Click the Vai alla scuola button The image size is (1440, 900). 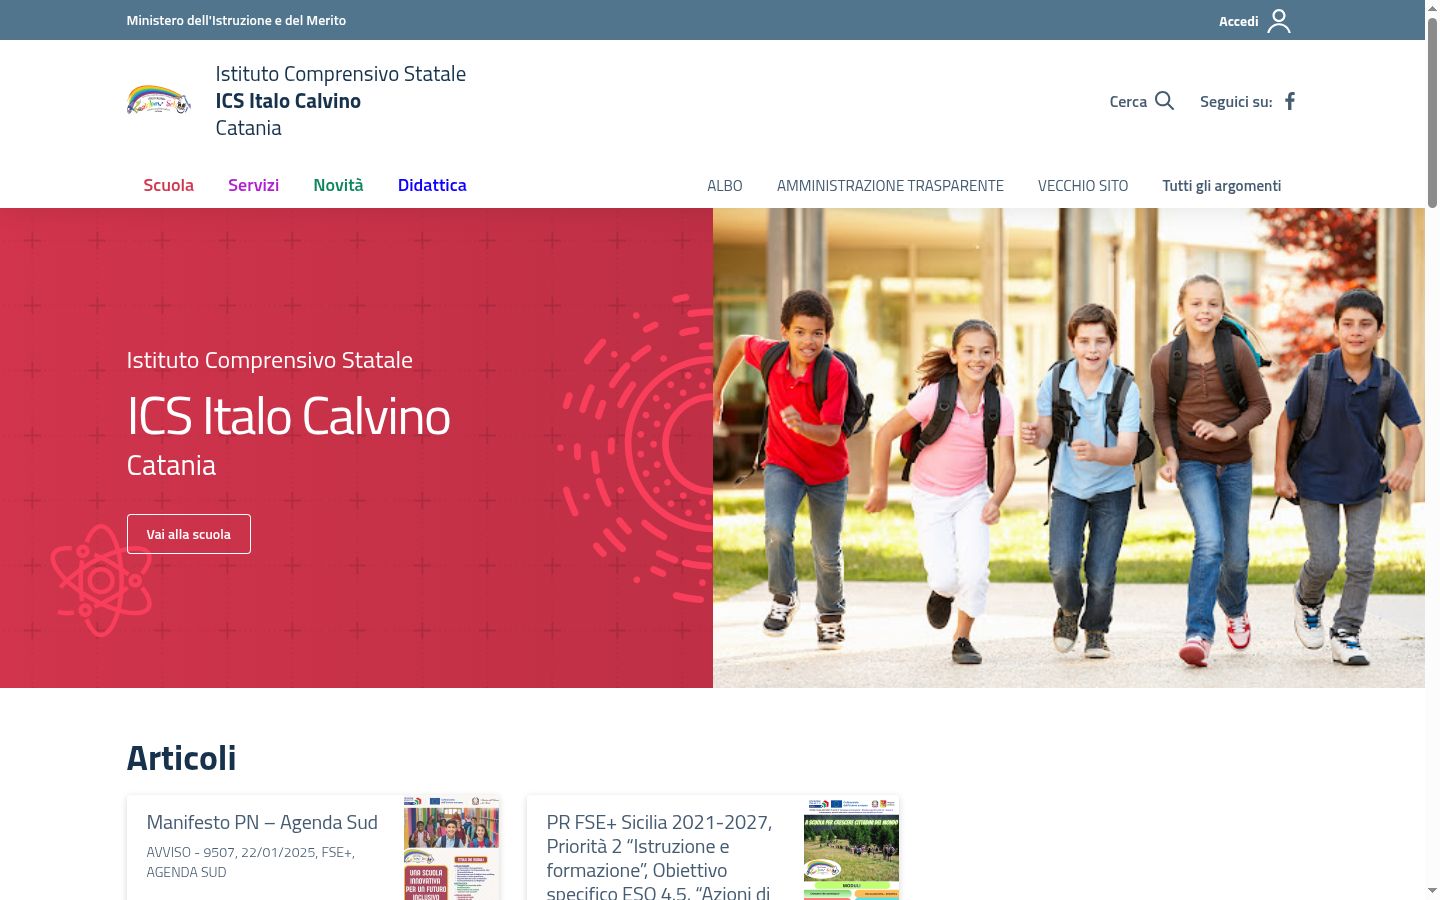(x=189, y=534)
